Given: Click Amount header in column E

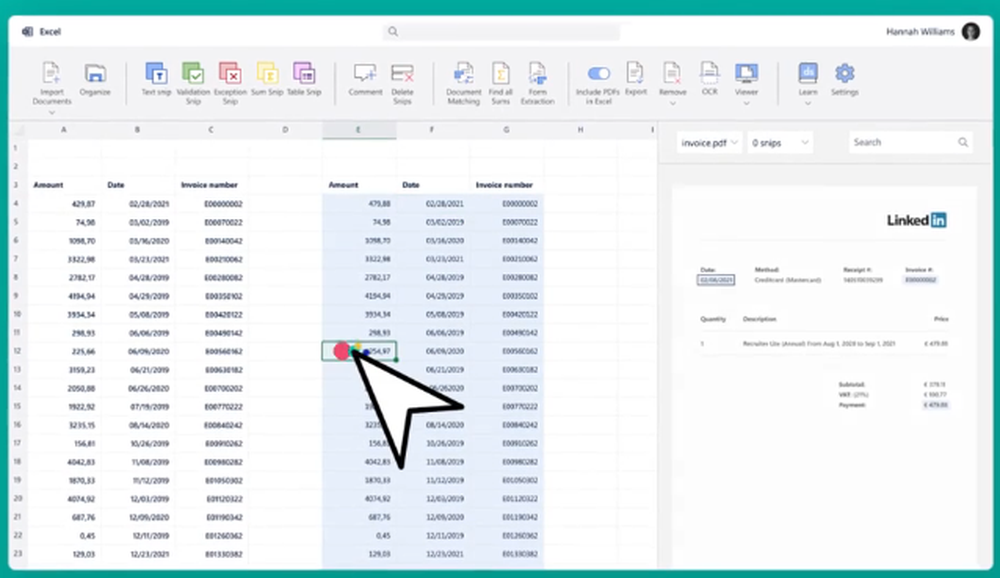Looking at the screenshot, I should pos(343,185).
